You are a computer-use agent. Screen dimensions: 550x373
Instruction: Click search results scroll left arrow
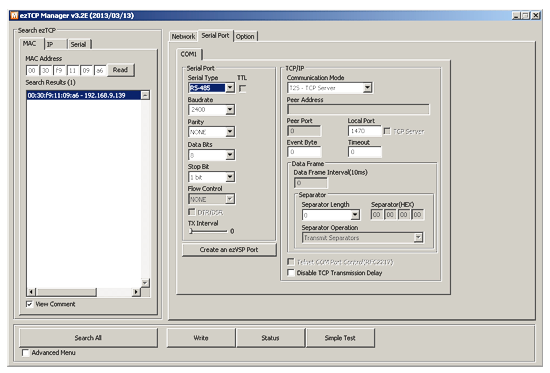tap(31, 292)
